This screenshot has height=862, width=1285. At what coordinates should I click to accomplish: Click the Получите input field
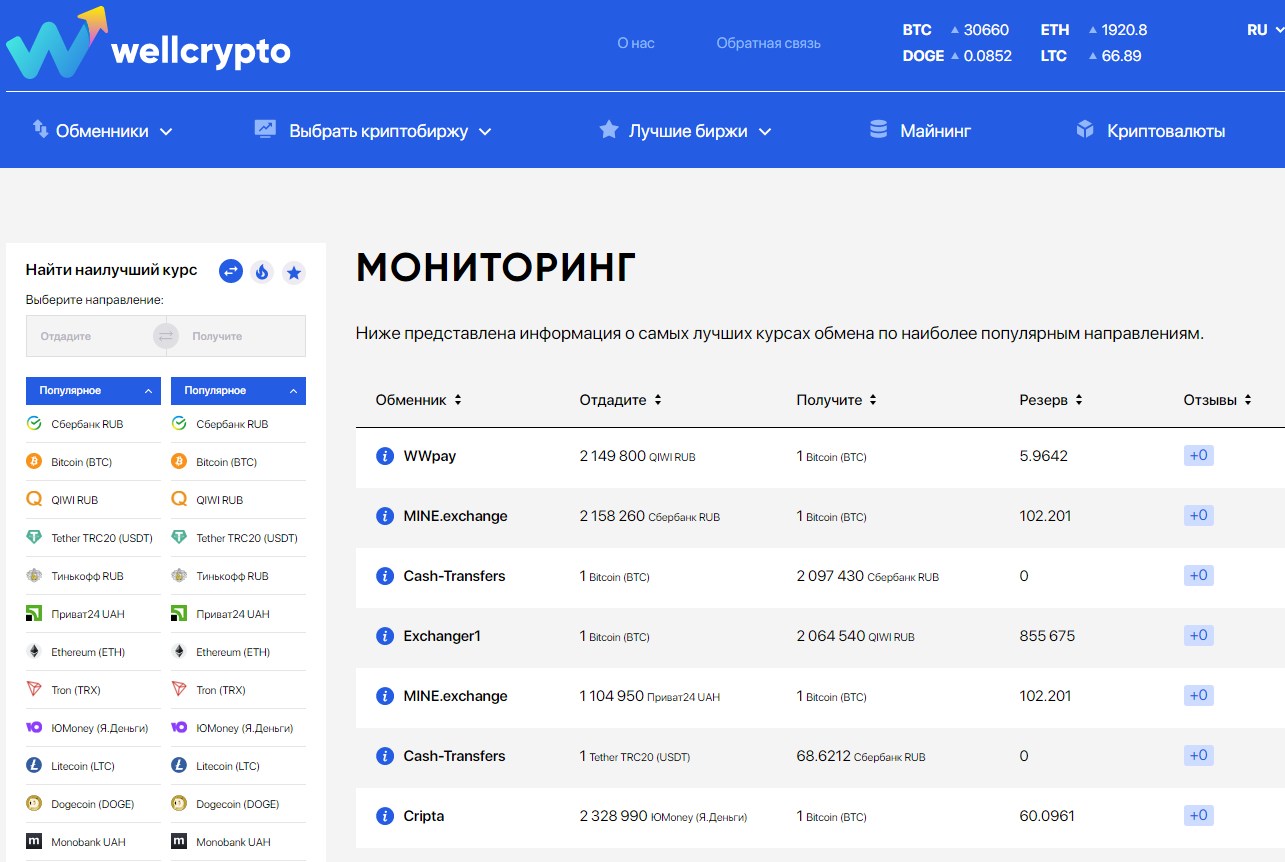click(242, 336)
